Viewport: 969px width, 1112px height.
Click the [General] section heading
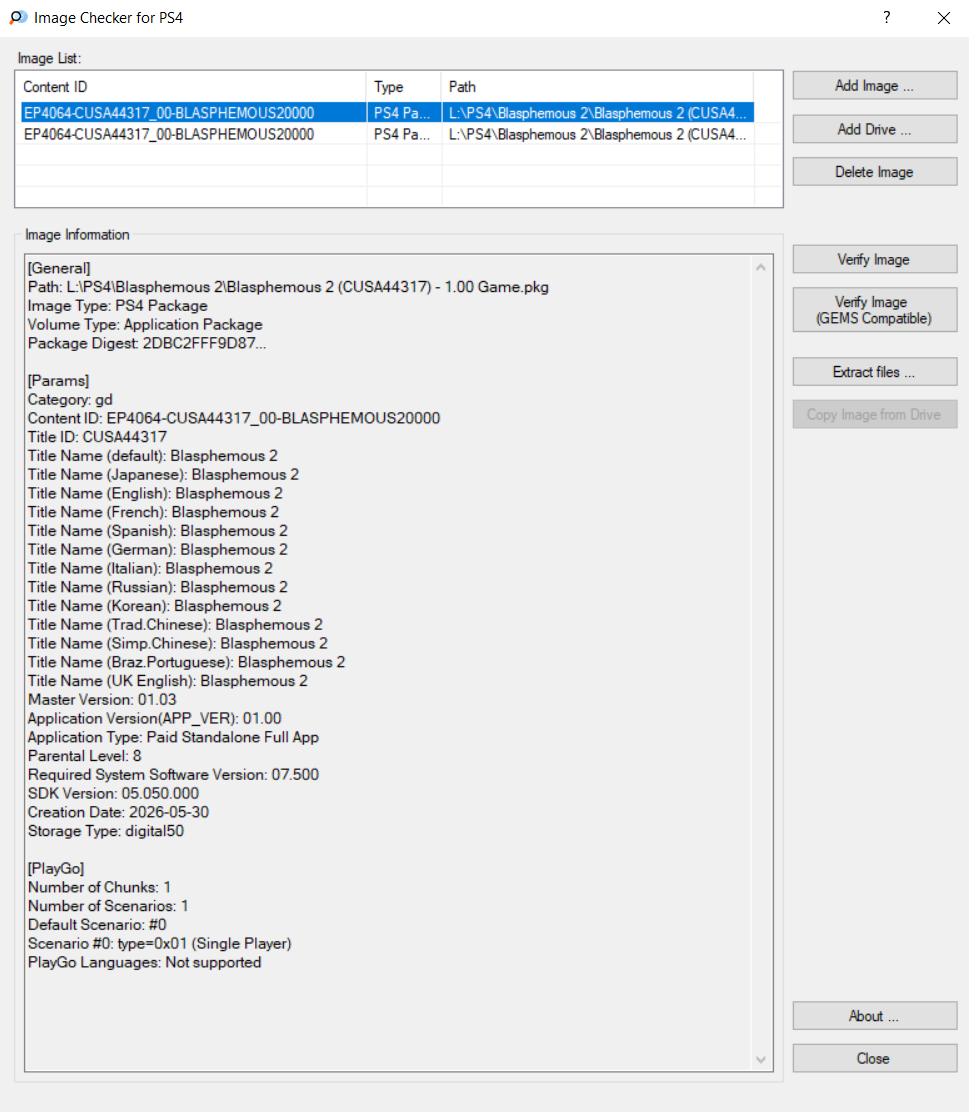59,268
